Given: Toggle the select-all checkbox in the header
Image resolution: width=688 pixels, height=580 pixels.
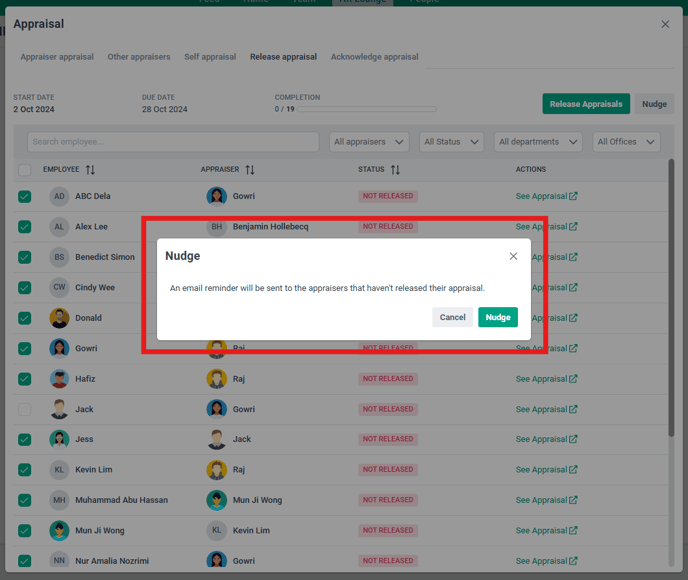Looking at the screenshot, I should (x=25, y=170).
